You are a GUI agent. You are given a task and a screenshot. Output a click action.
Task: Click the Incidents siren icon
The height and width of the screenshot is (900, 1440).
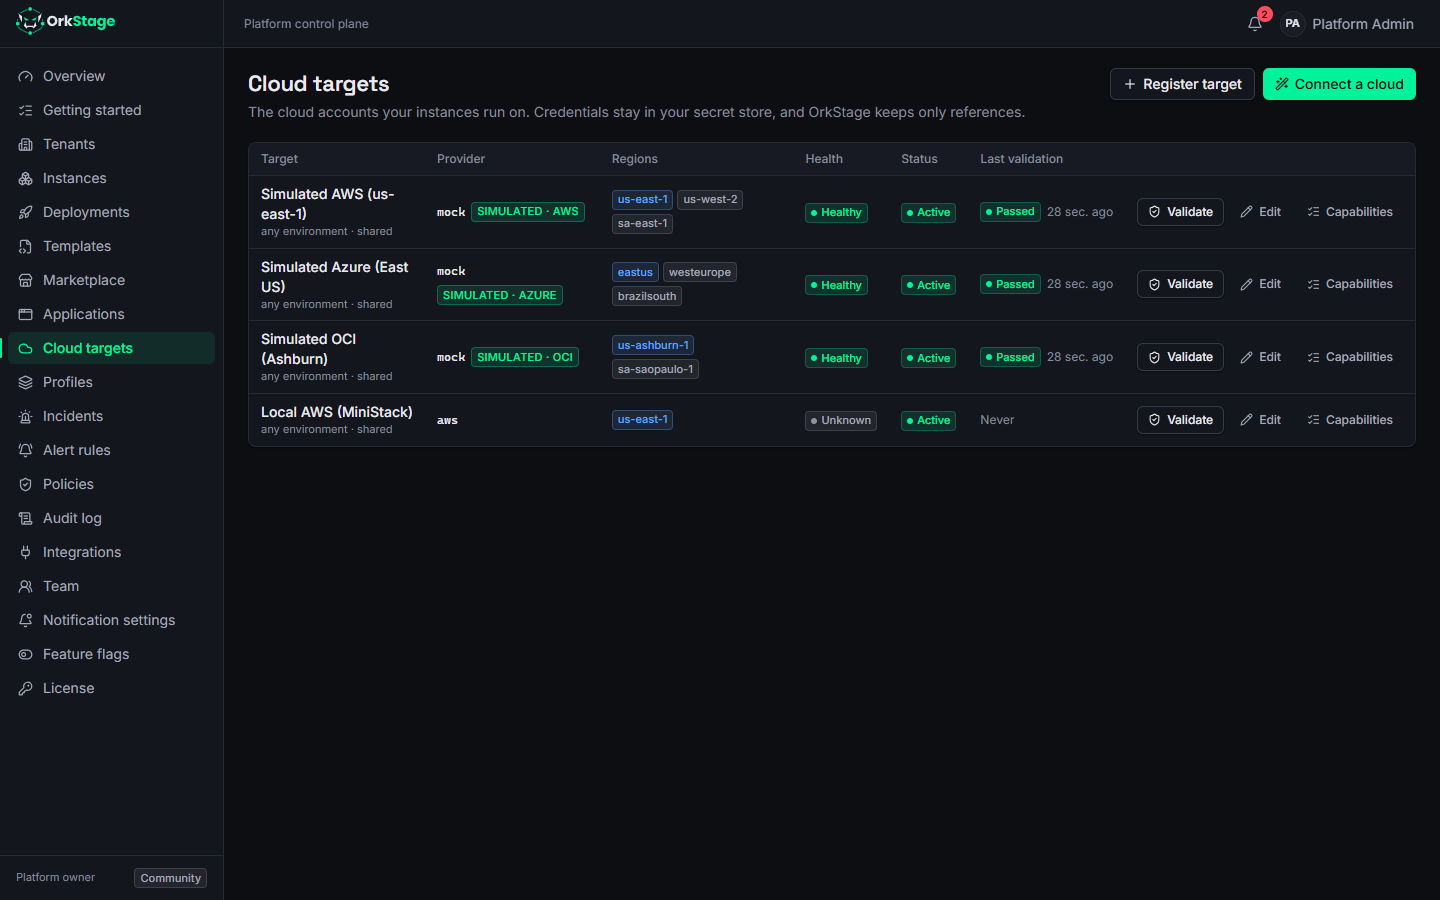pyautogui.click(x=26, y=416)
